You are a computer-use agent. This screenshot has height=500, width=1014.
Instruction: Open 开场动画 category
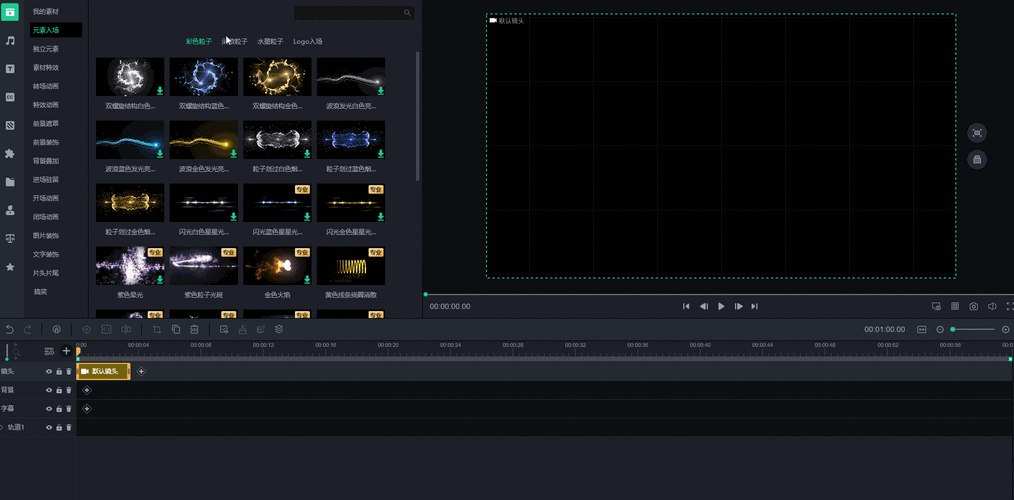(x=45, y=198)
